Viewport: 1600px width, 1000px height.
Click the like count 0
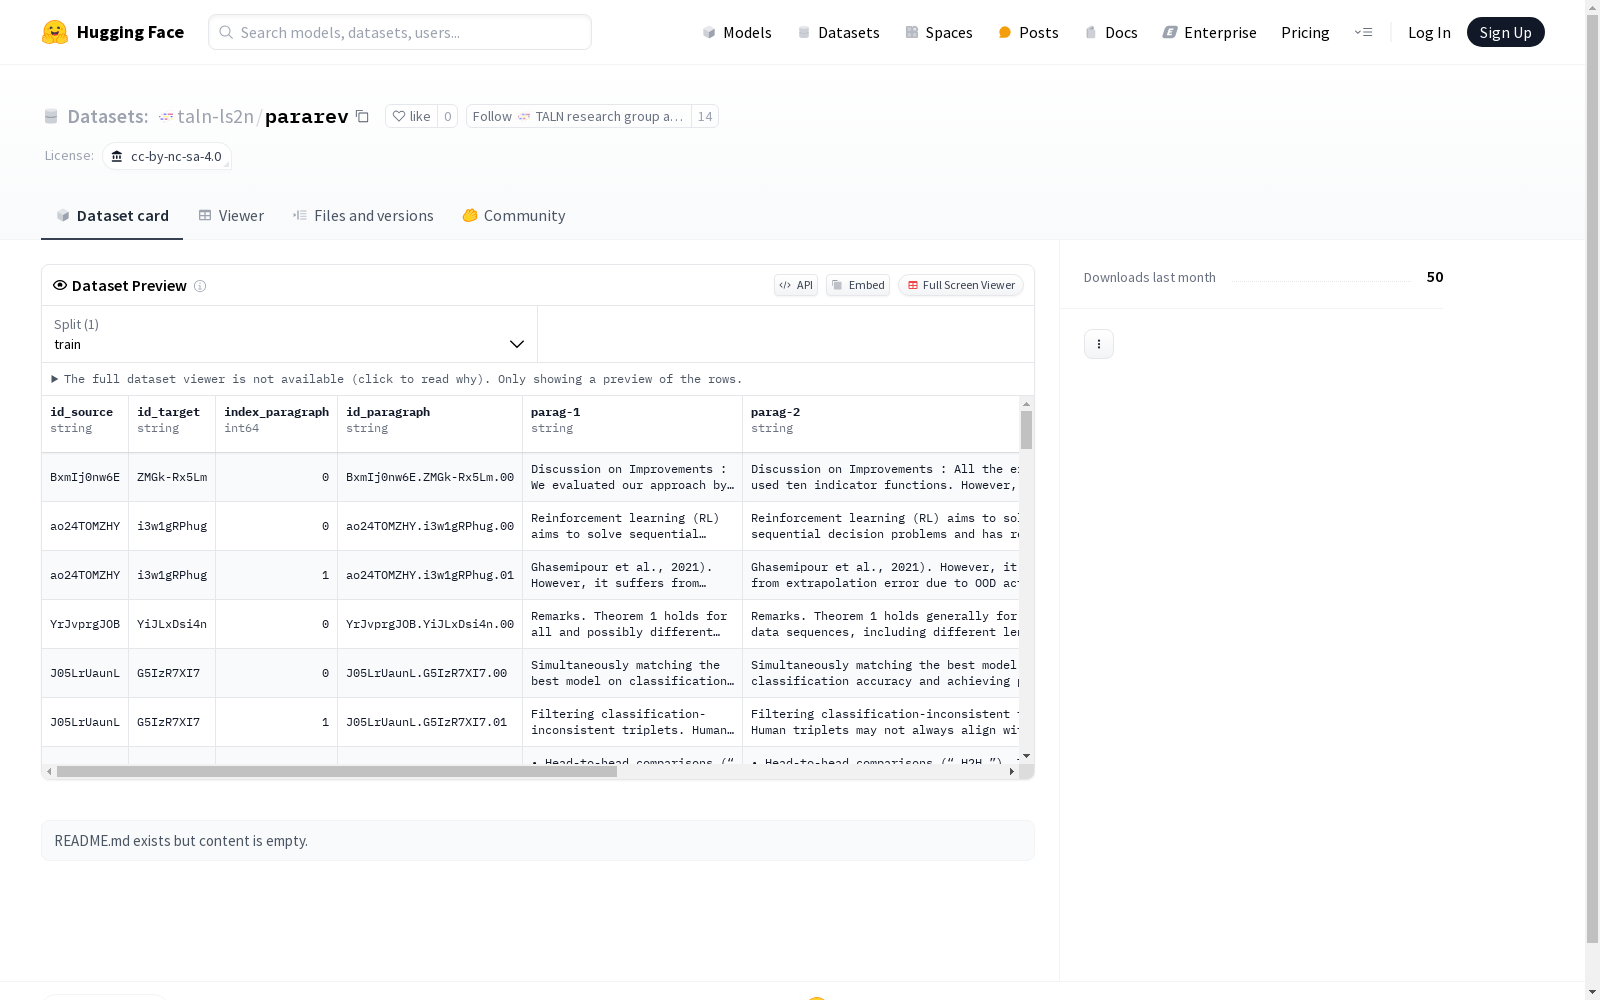[448, 117]
